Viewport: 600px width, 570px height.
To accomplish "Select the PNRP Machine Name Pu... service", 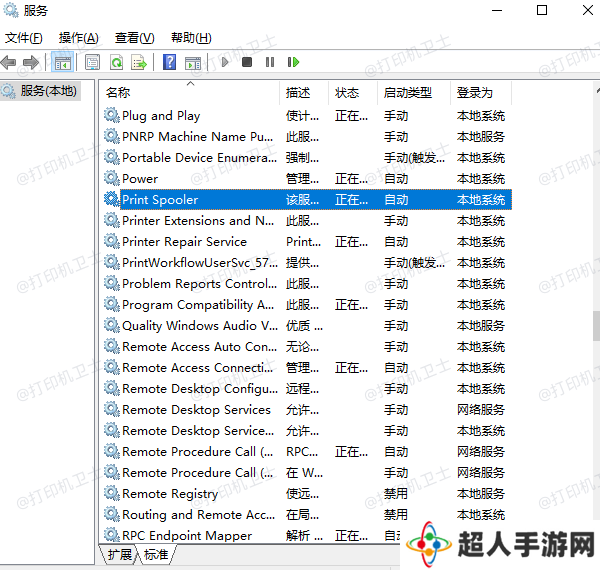I will [x=307, y=137].
